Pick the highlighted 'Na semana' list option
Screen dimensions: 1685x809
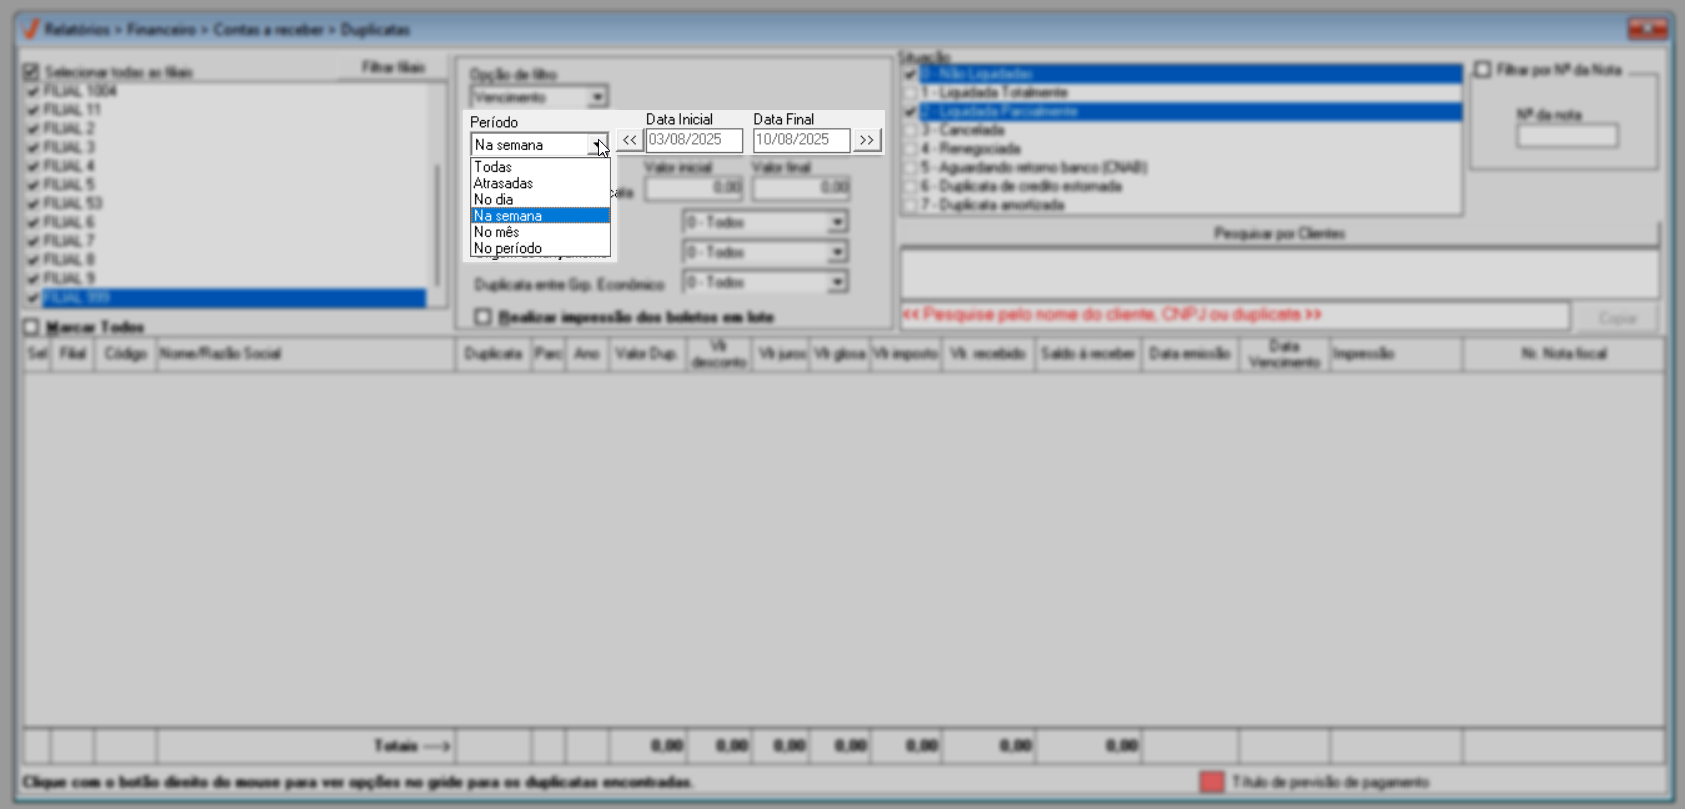pyautogui.click(x=540, y=215)
